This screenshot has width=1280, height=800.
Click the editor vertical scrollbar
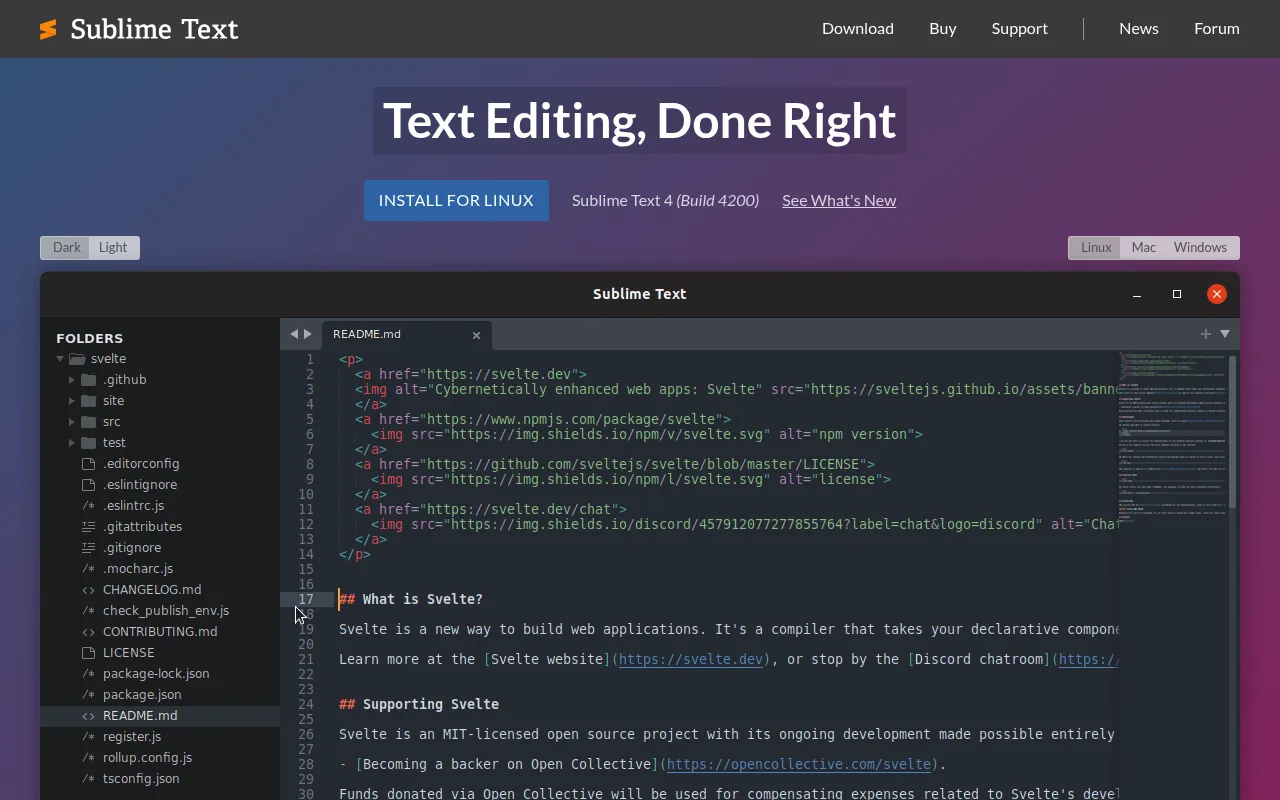[x=1233, y=430]
